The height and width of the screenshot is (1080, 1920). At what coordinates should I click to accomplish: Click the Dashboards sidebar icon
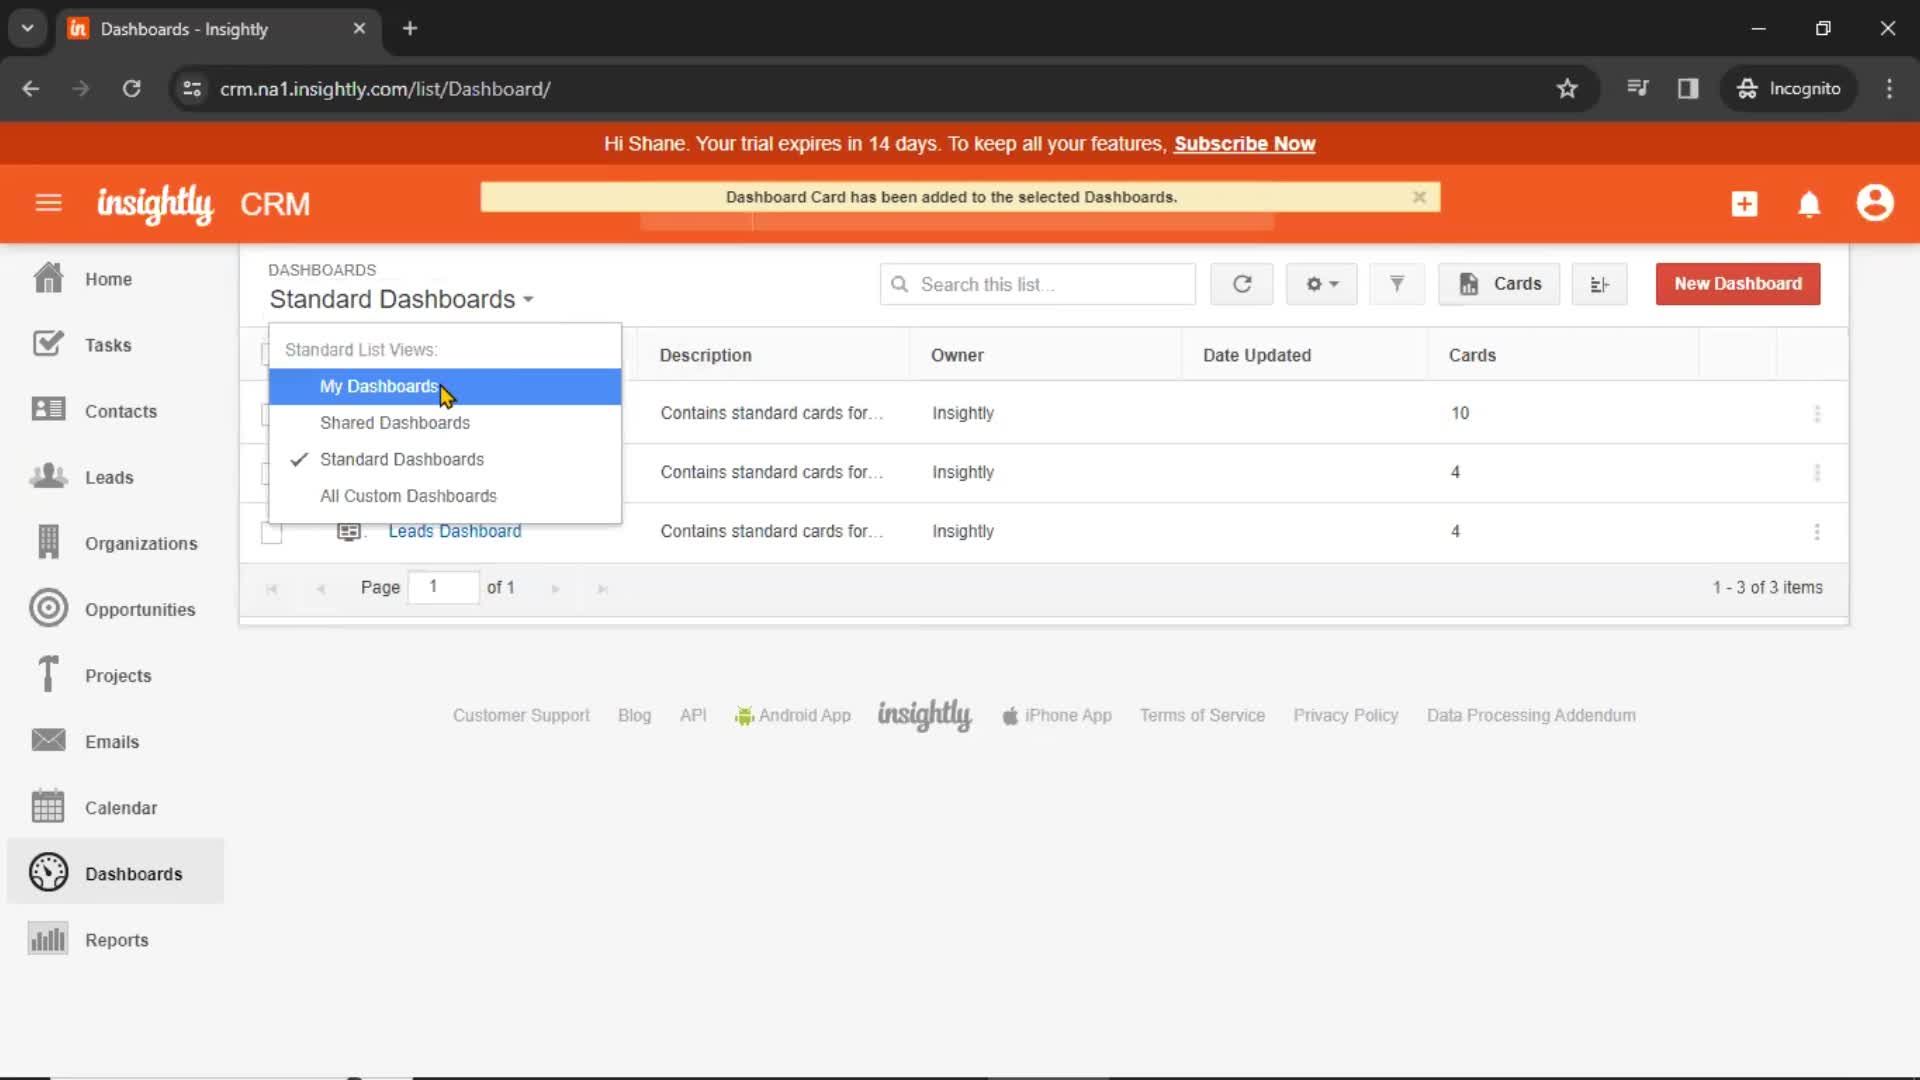[46, 873]
